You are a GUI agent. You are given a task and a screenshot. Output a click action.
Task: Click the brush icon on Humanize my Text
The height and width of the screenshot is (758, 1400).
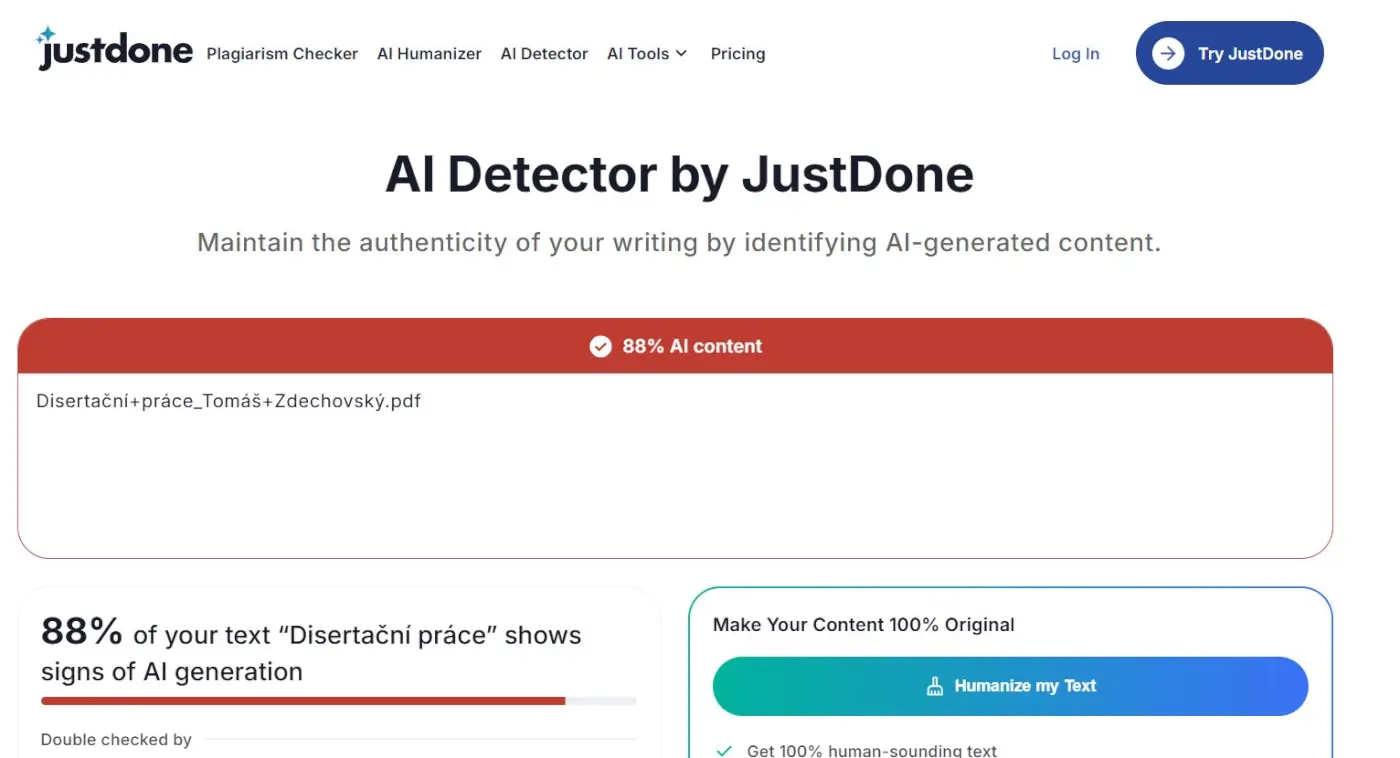(935, 686)
